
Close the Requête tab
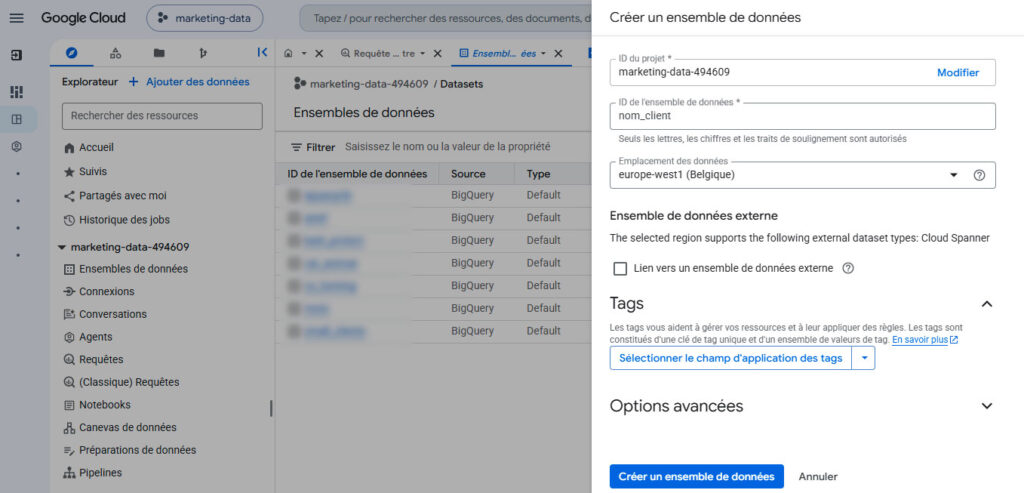pyautogui.click(x=438, y=54)
